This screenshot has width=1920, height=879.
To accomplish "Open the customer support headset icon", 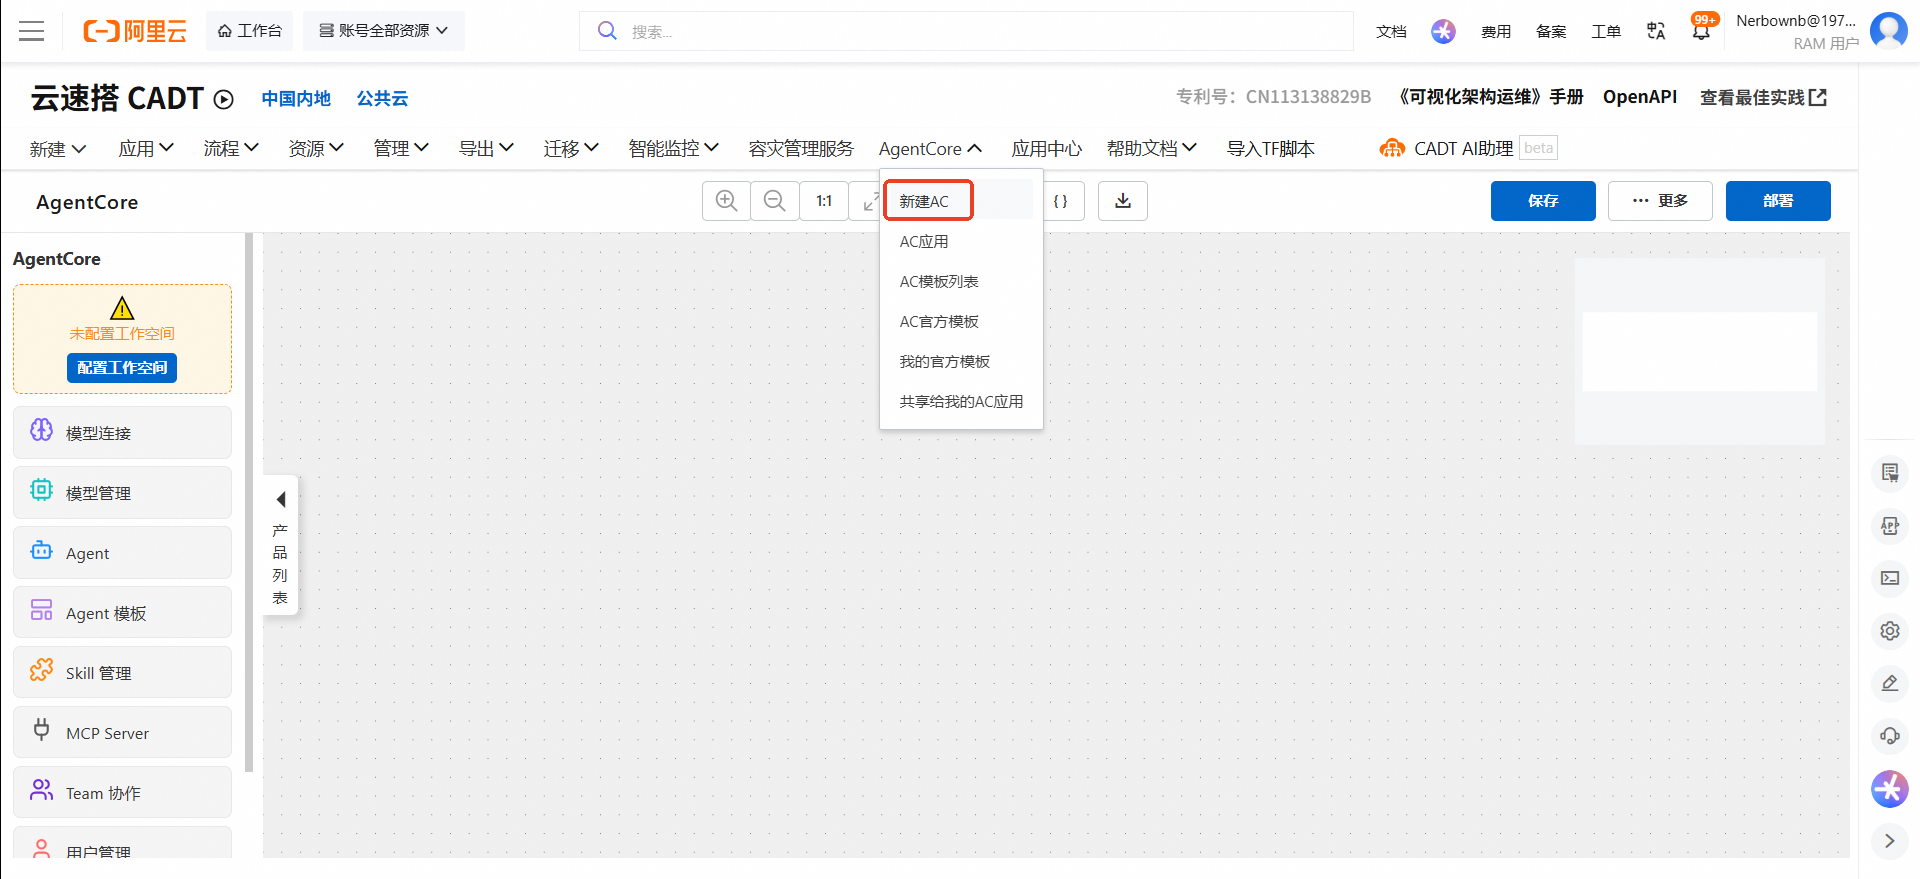I will (x=1890, y=736).
